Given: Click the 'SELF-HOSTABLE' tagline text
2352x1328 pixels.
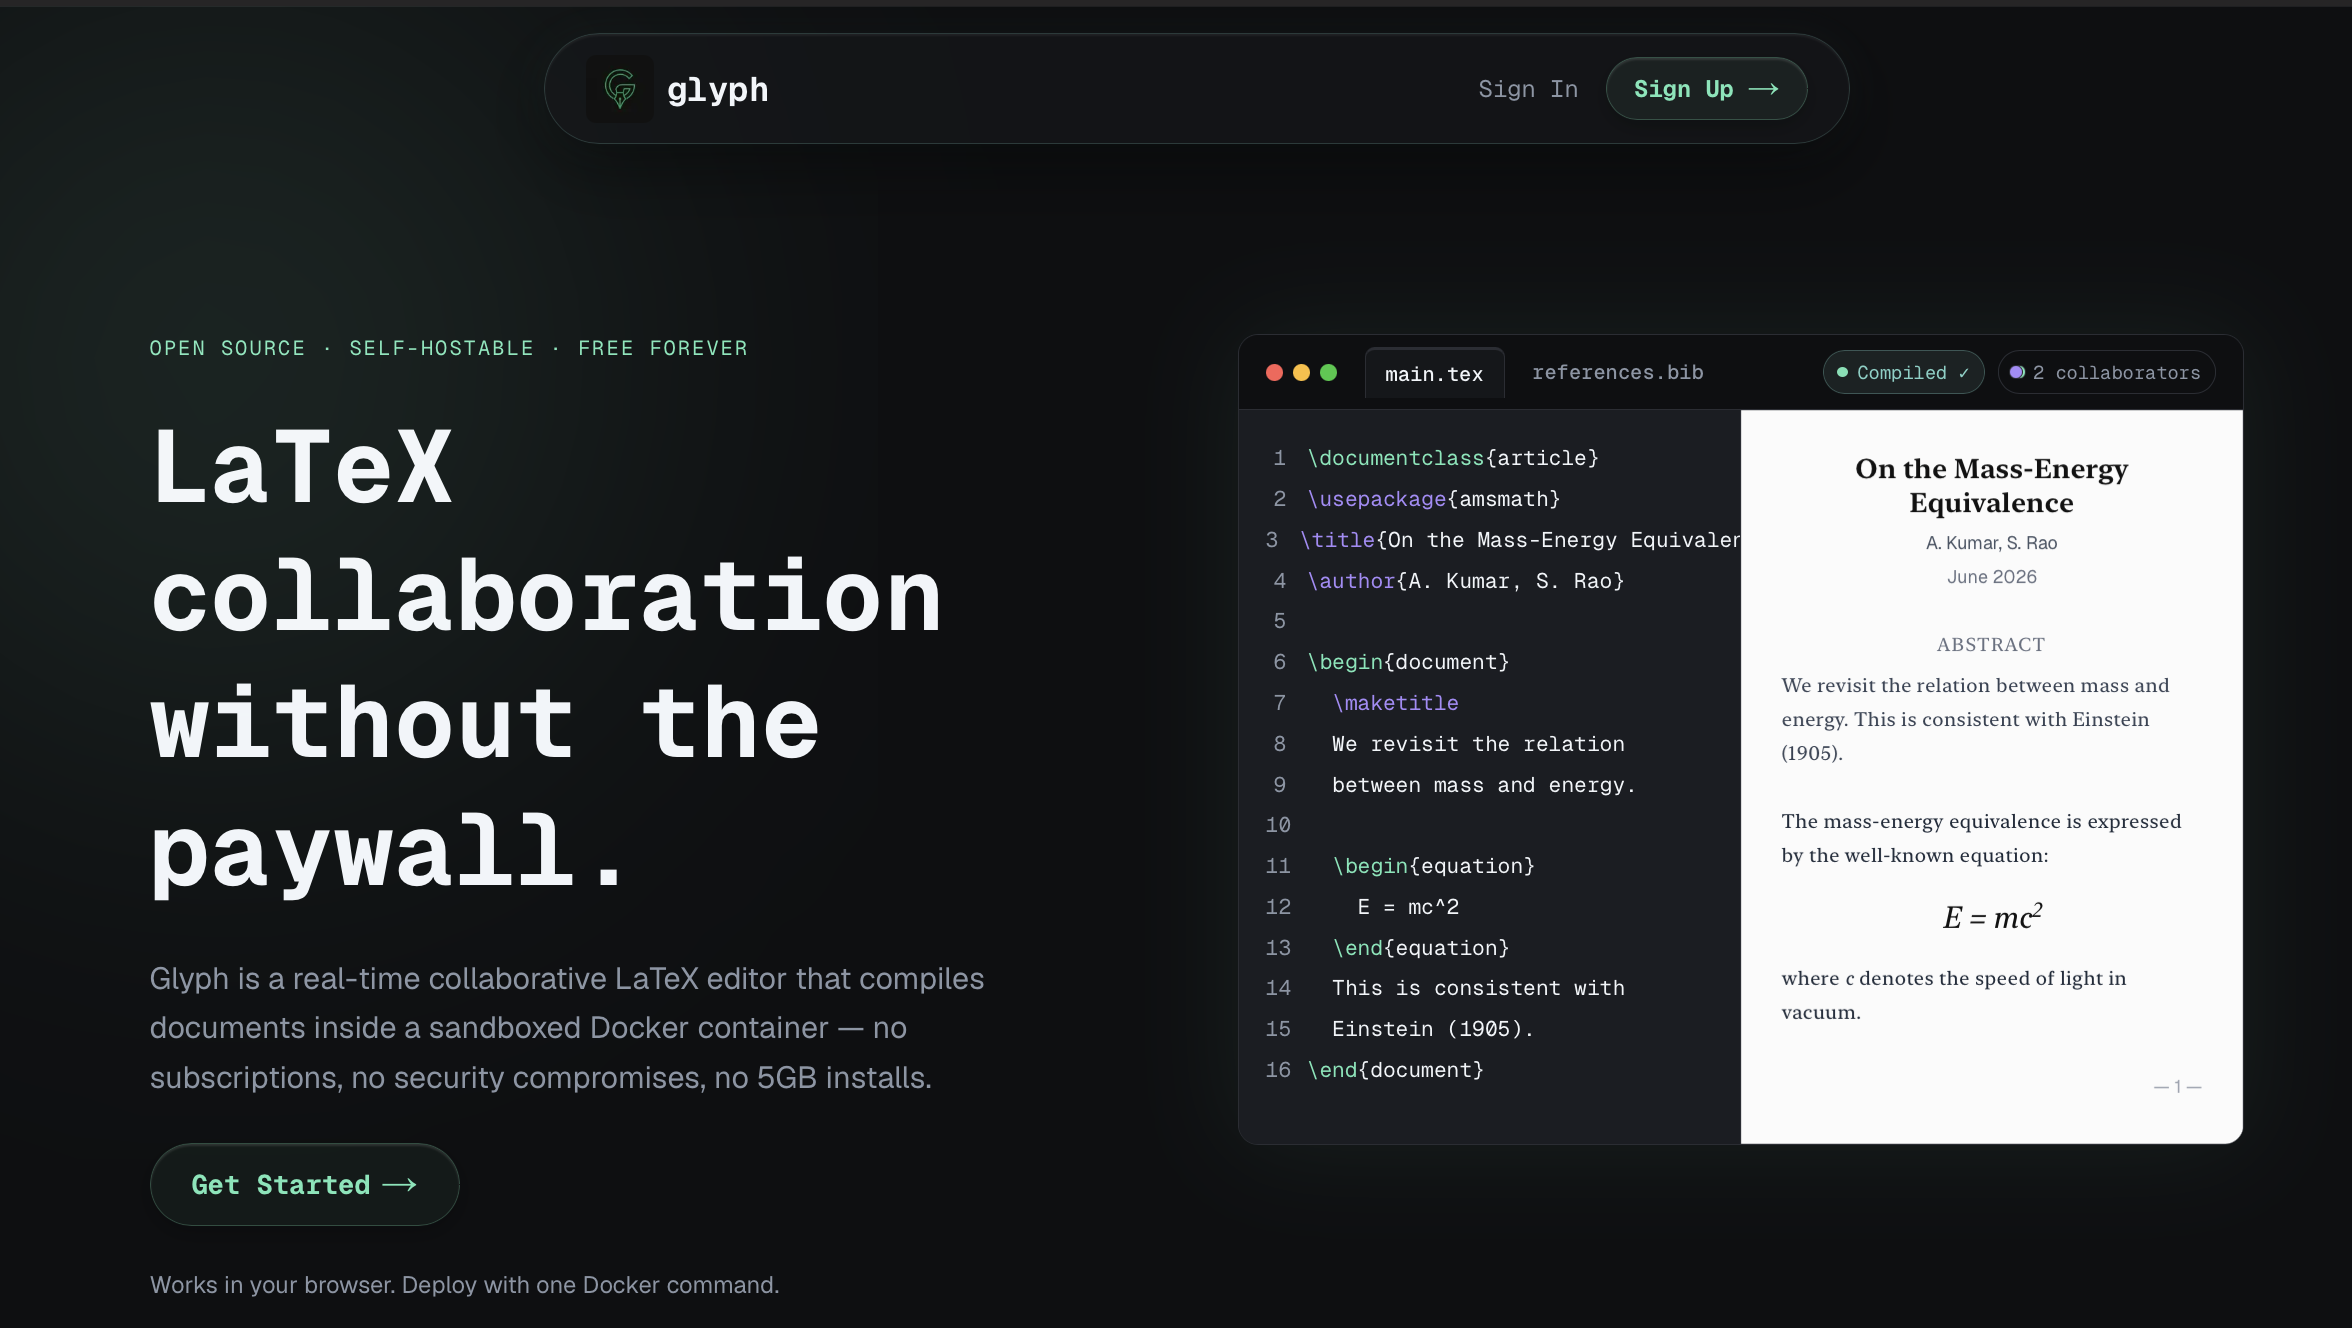Looking at the screenshot, I should [441, 348].
